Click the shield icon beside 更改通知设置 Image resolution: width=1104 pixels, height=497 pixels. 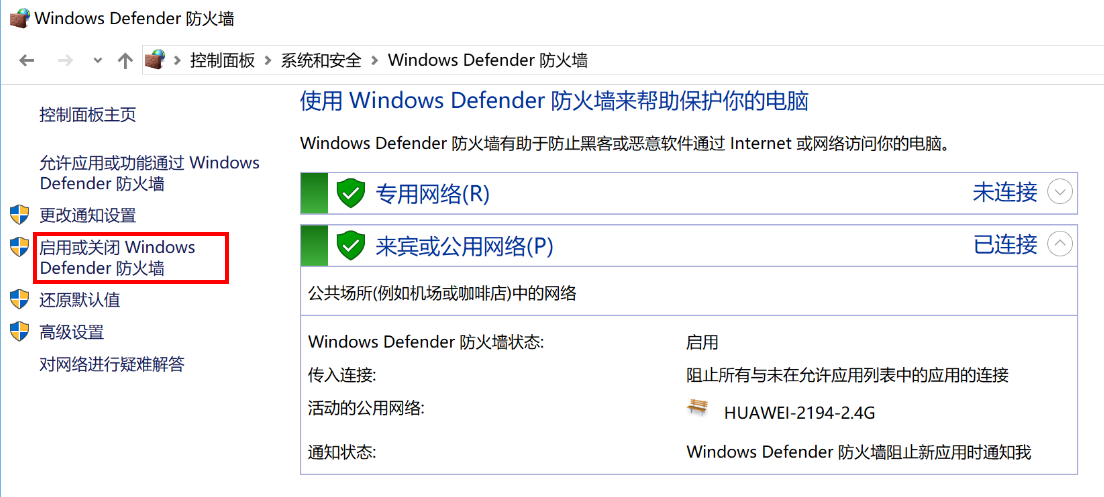point(19,215)
